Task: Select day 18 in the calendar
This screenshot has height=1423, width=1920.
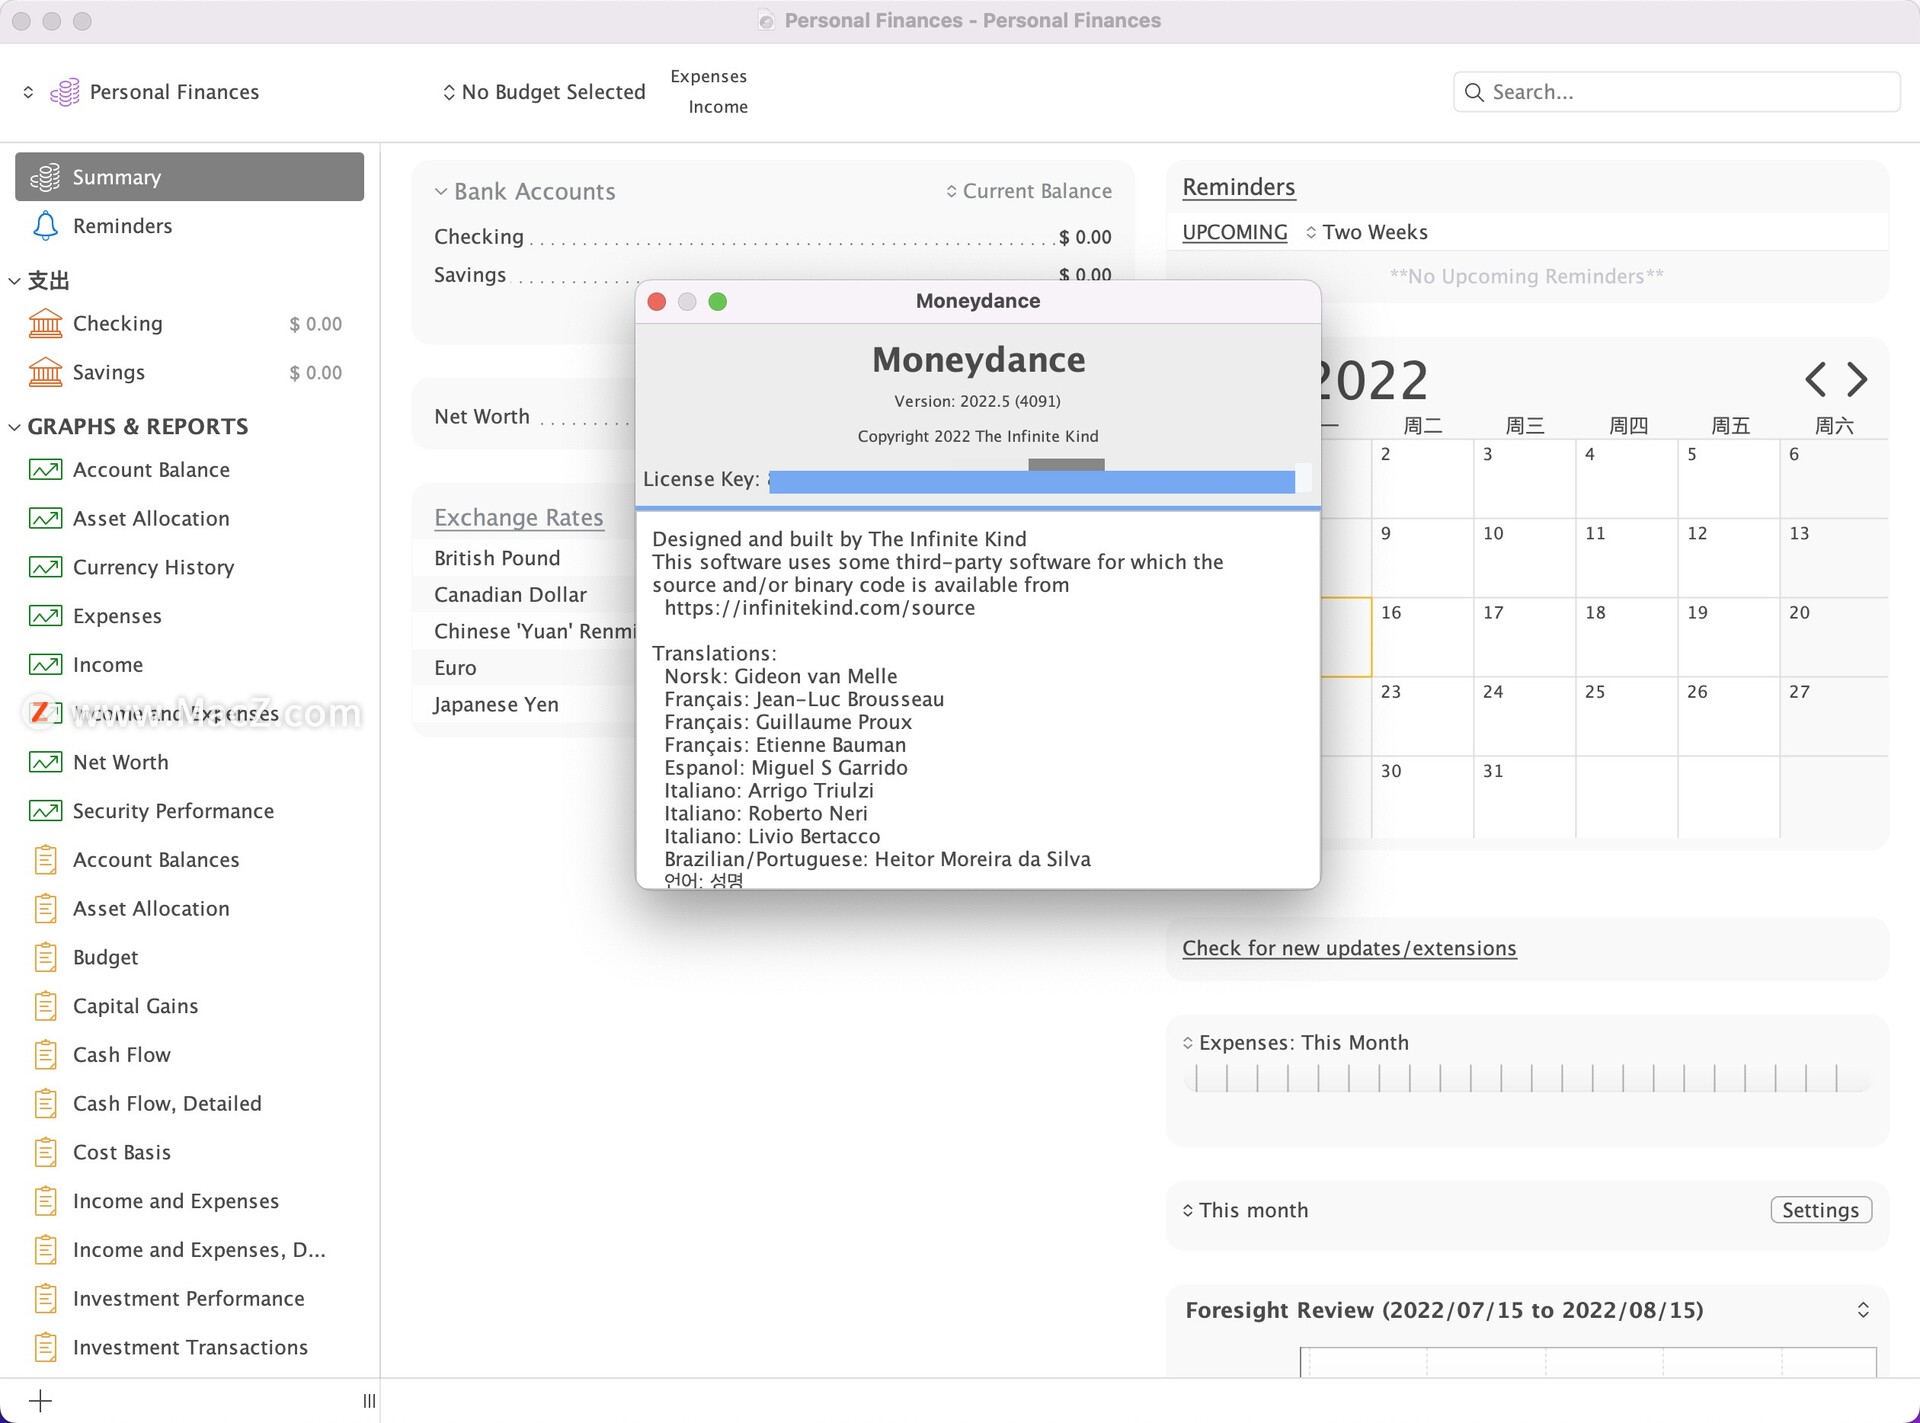Action: 1626,637
